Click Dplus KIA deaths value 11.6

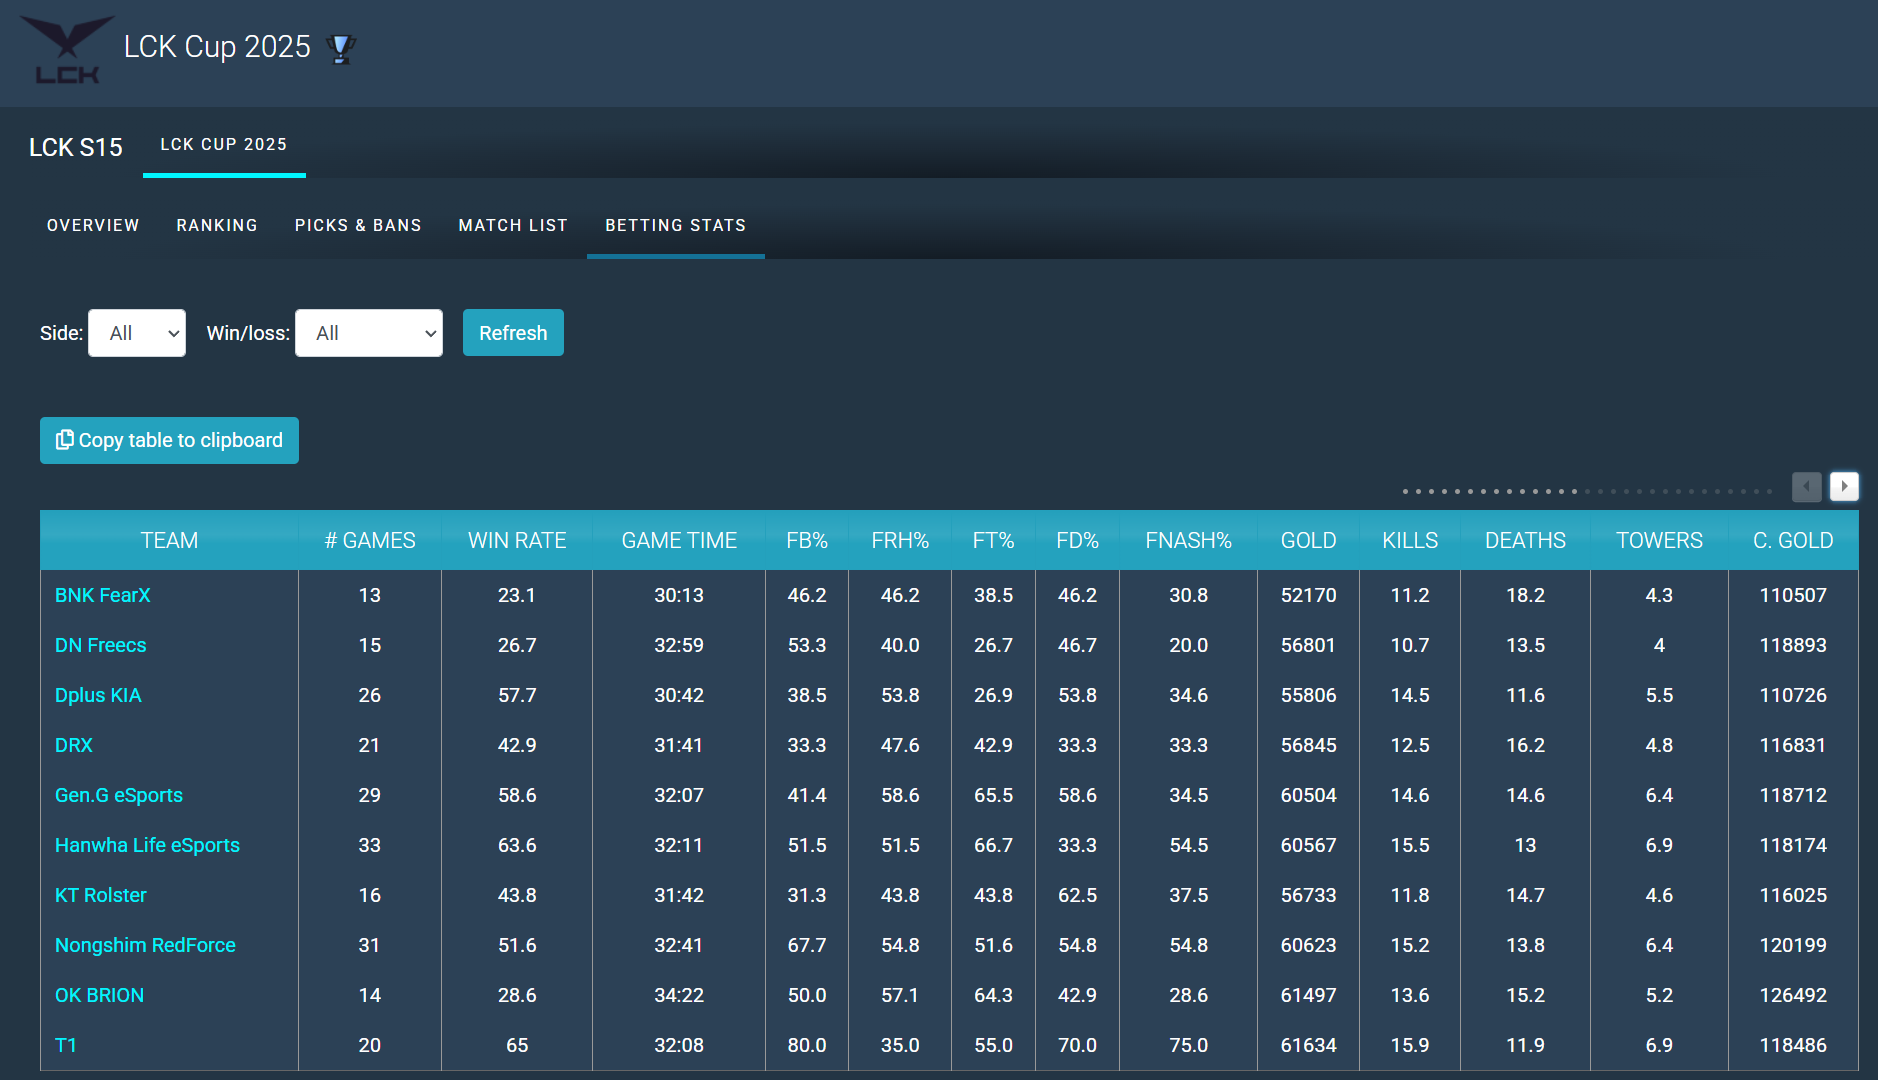[x=1526, y=695]
